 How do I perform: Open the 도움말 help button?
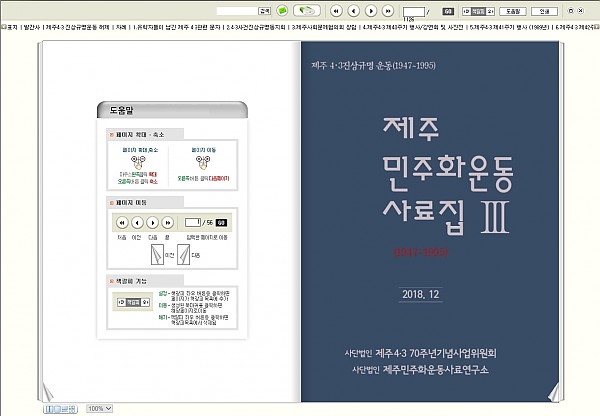(x=513, y=11)
